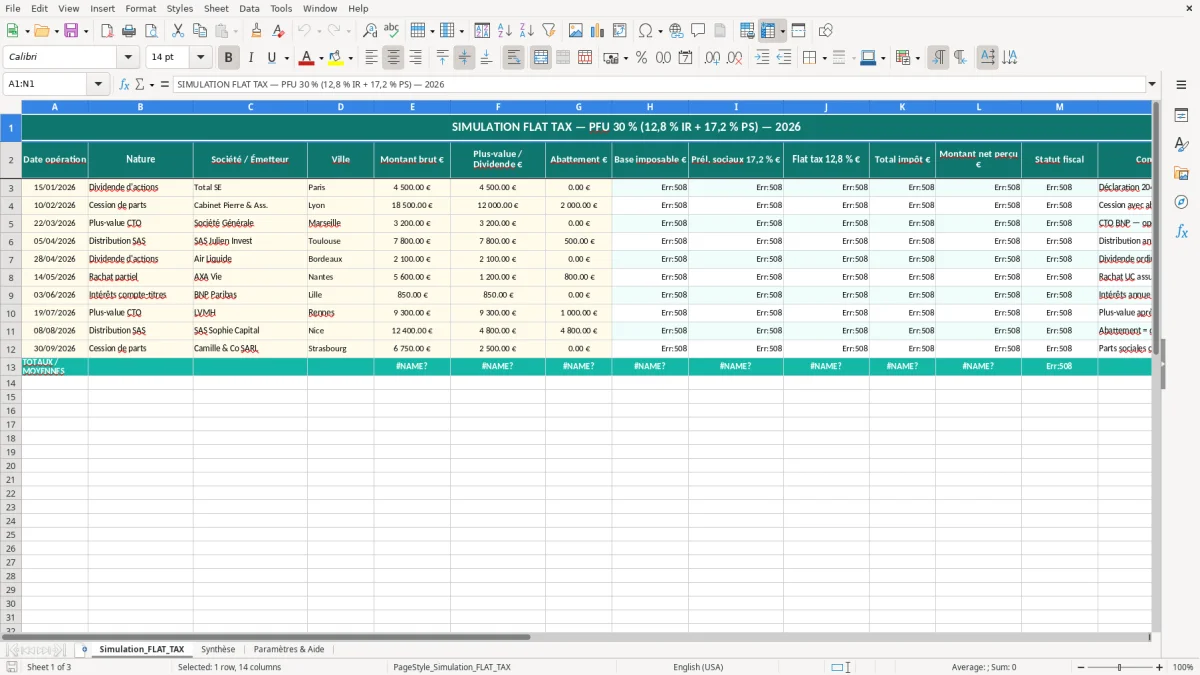Click the Function Wizard fx icon

[125, 85]
